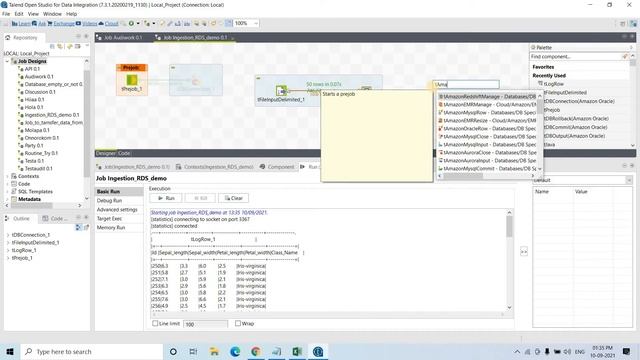Click the >> button beside the console

pyautogui.click(x=524, y=251)
